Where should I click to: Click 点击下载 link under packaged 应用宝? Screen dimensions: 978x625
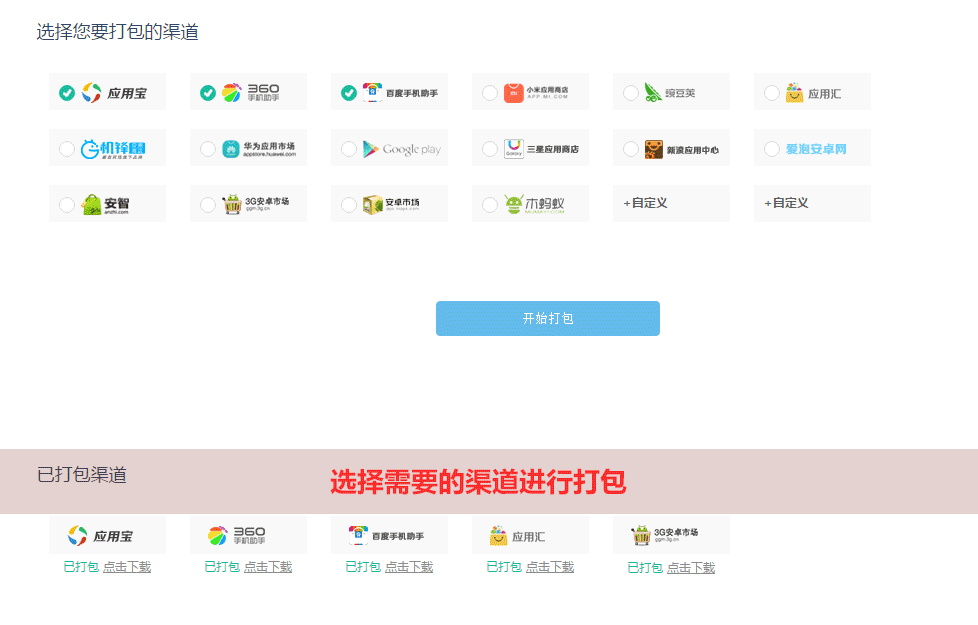pos(127,567)
